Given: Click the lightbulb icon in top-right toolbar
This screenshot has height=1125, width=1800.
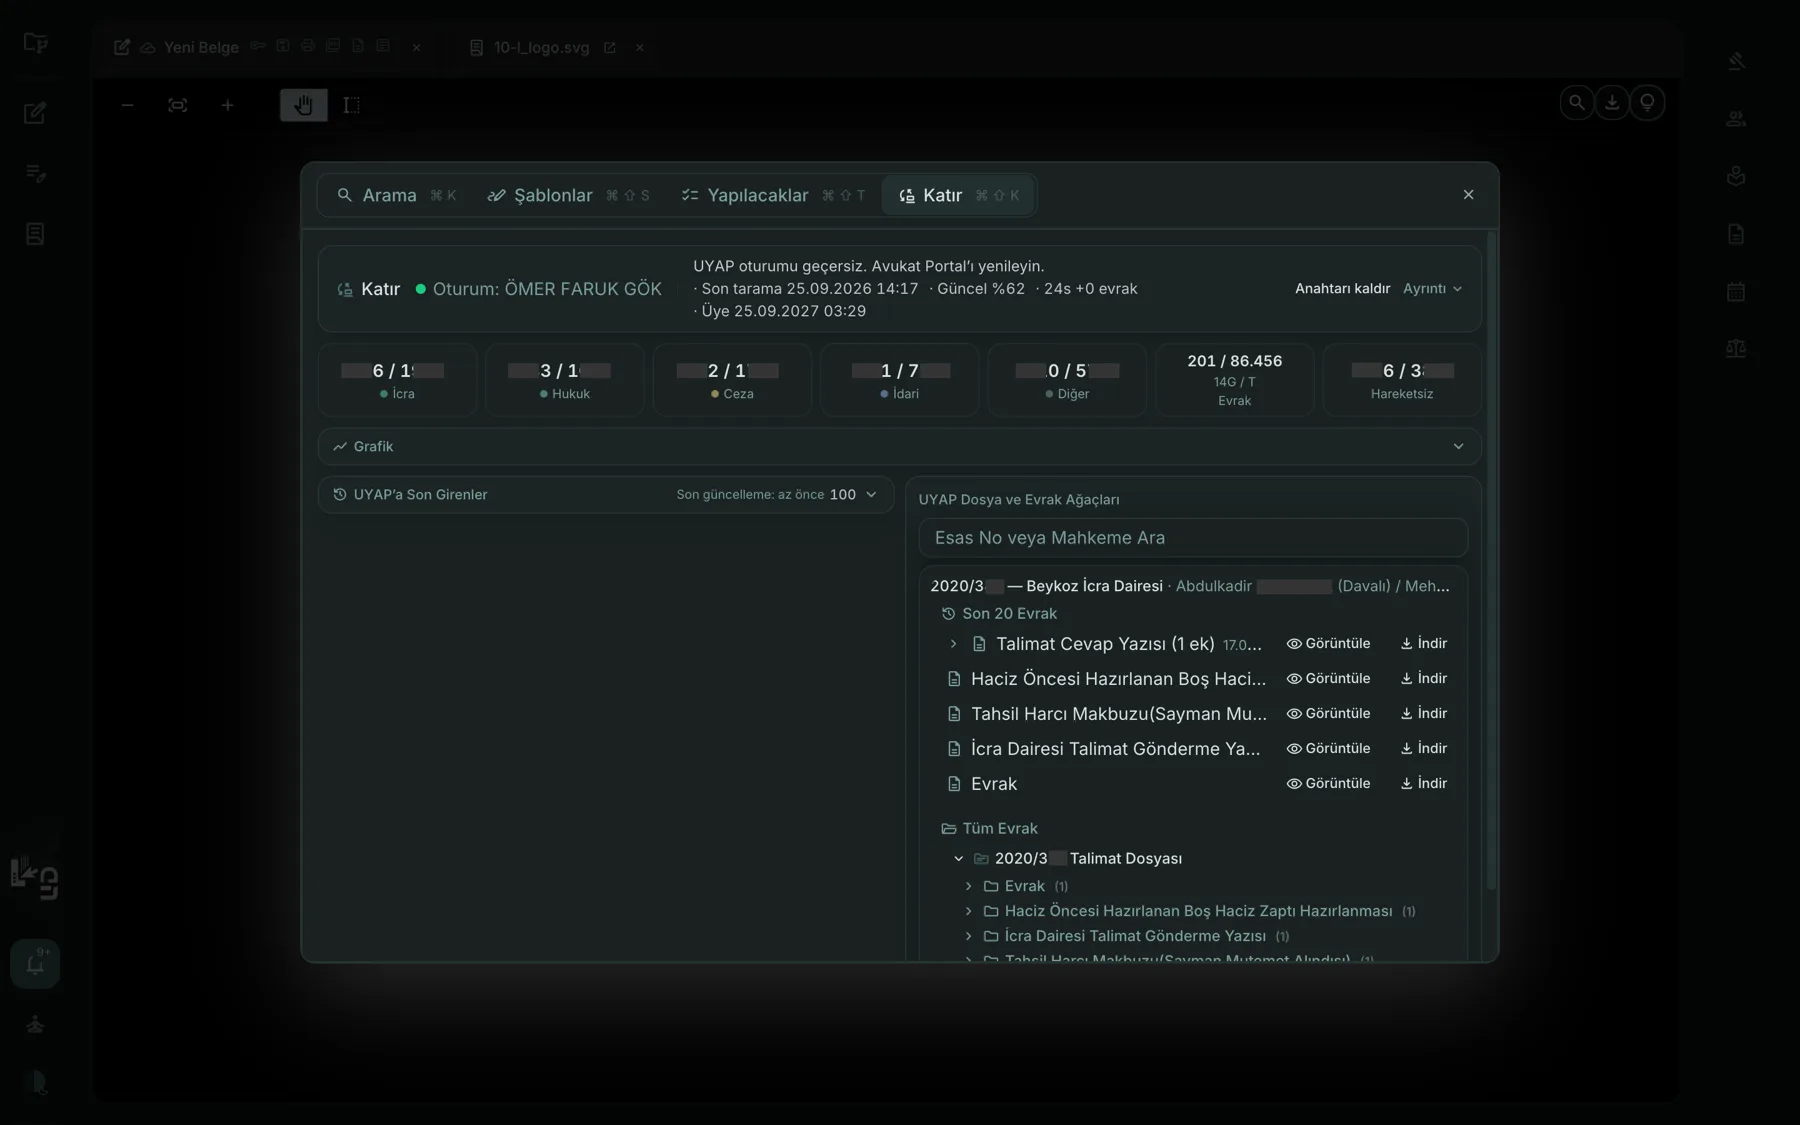Looking at the screenshot, I should pyautogui.click(x=1647, y=102).
